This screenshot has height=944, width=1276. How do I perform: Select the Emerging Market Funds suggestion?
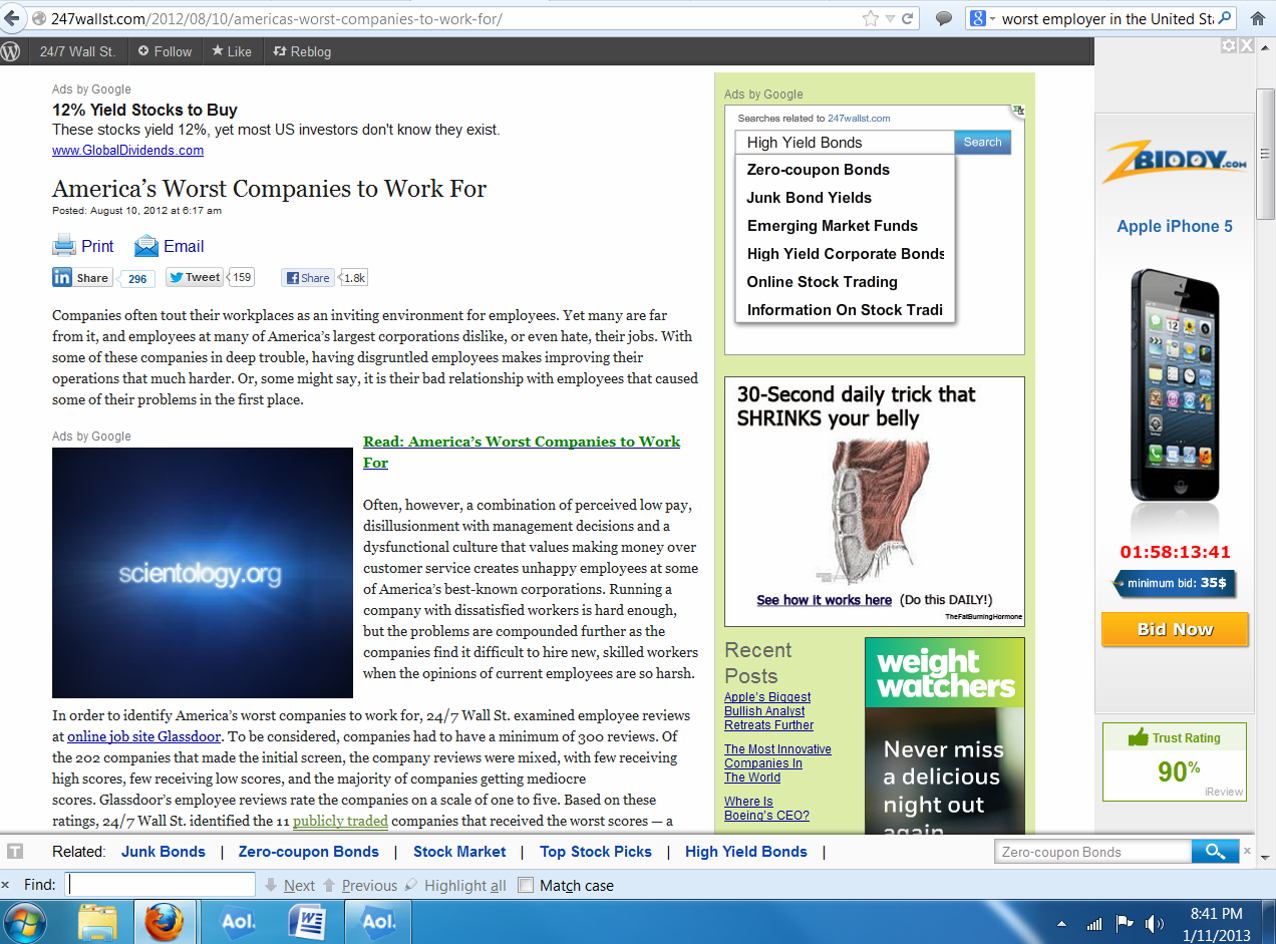832,226
